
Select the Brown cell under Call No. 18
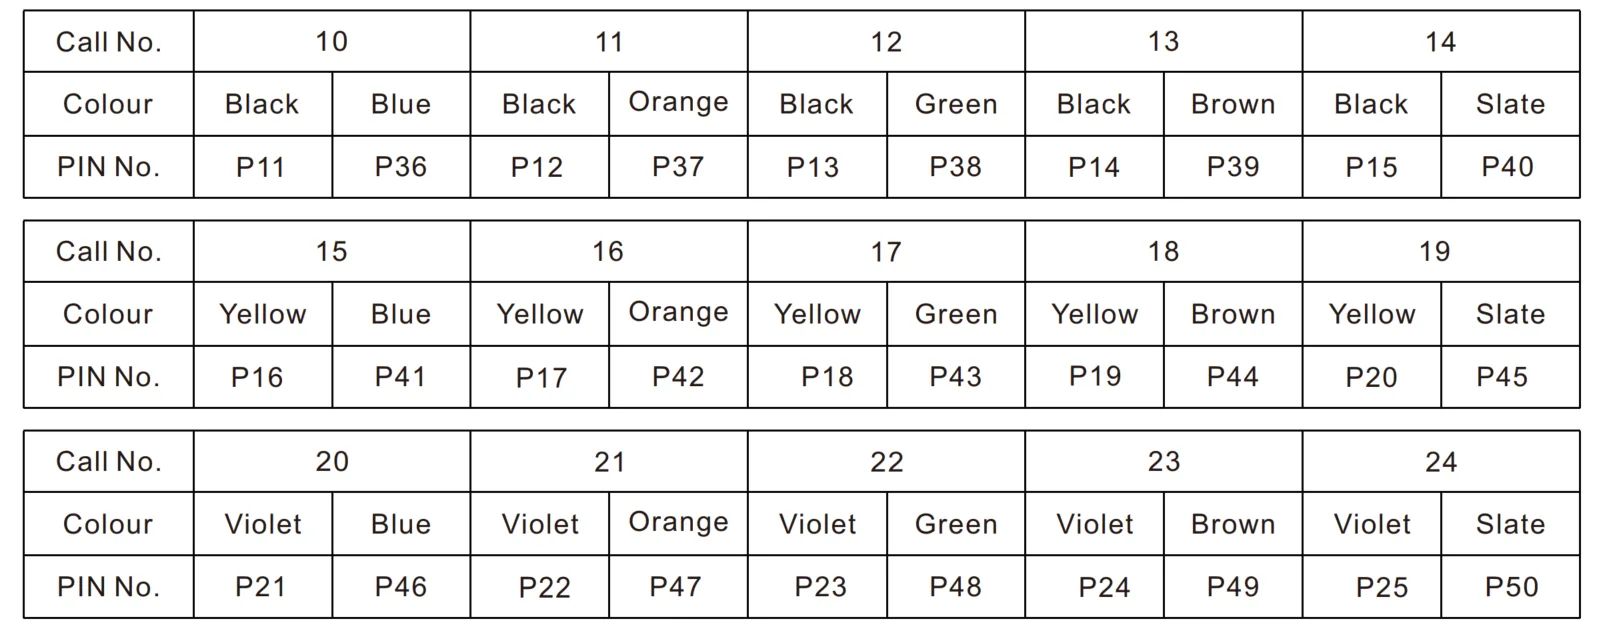click(1233, 314)
